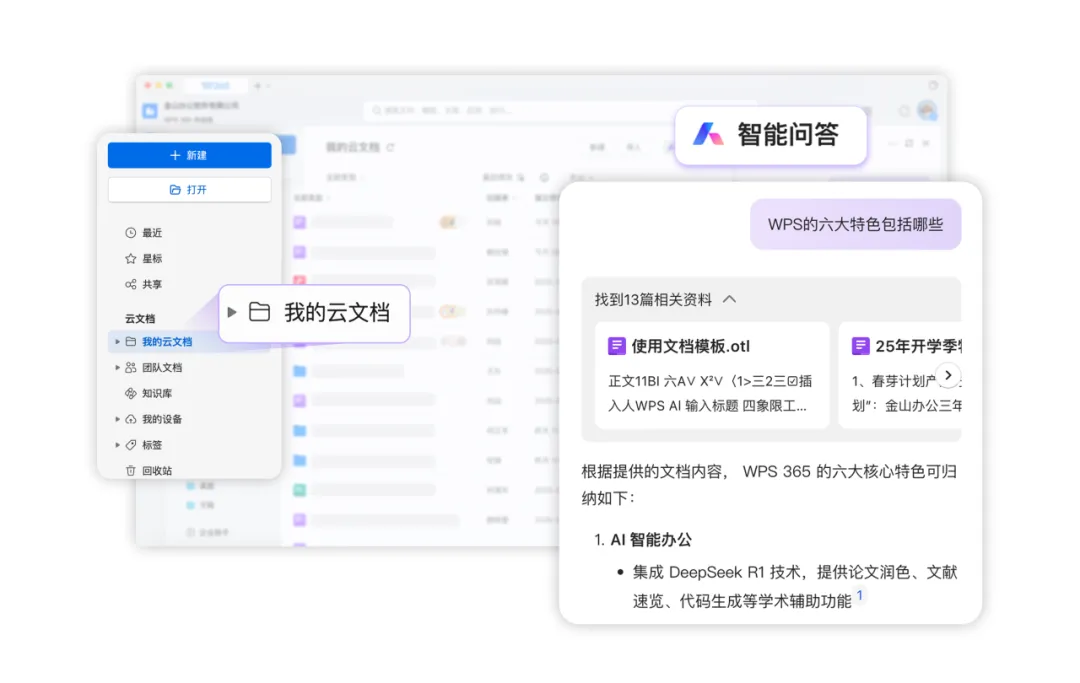Screen dimensions: 1080x683
Task: Expand the sidebar 我的云文档 arrow
Action: 117,342
